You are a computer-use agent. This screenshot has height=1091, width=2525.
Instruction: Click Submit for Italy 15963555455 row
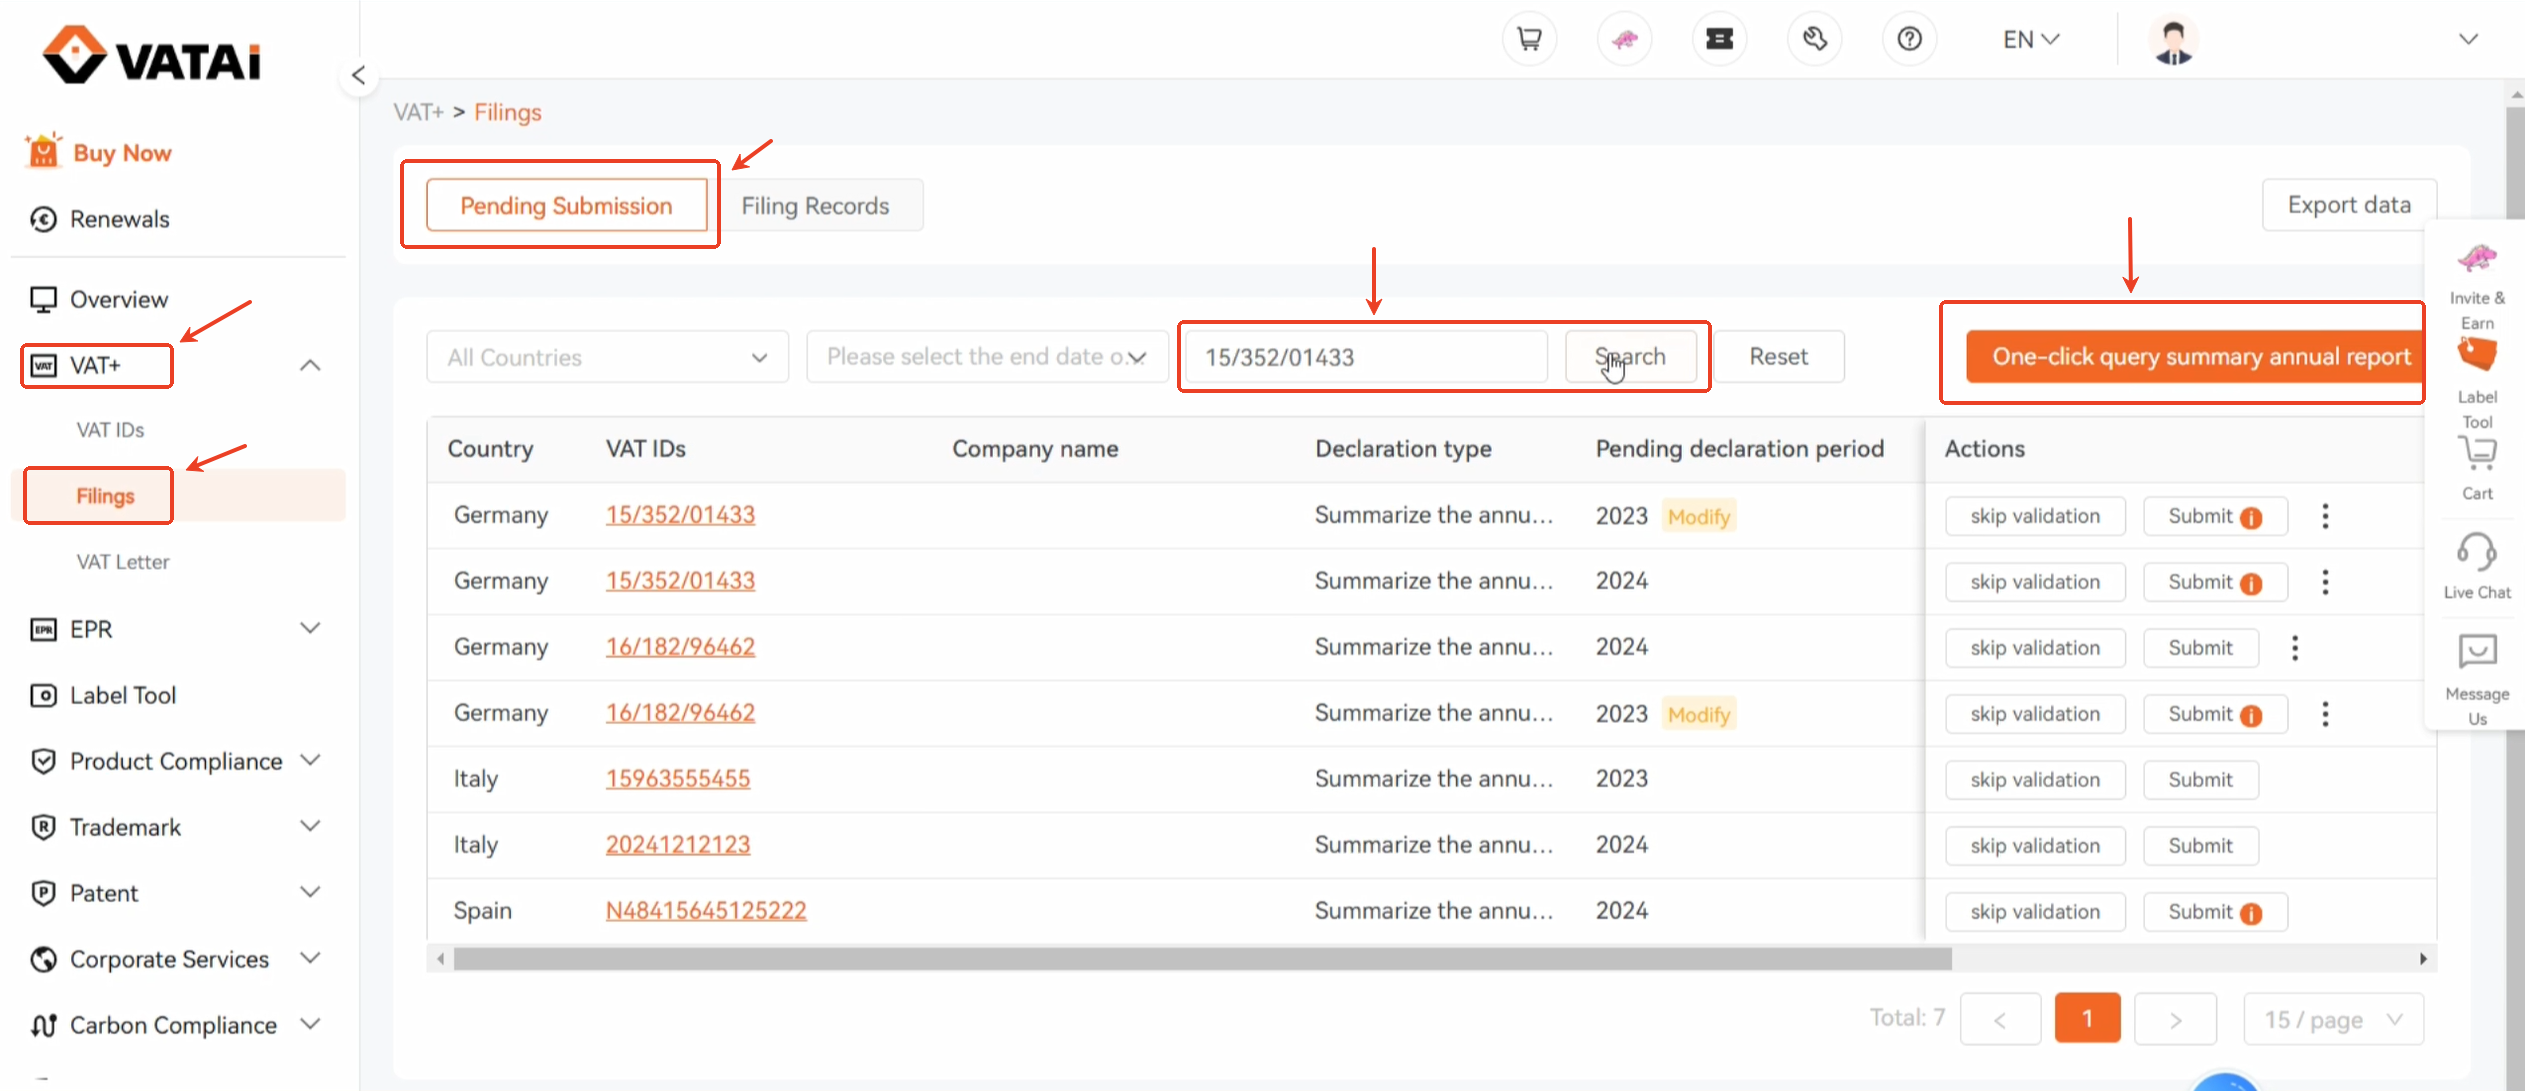pyautogui.click(x=2200, y=780)
